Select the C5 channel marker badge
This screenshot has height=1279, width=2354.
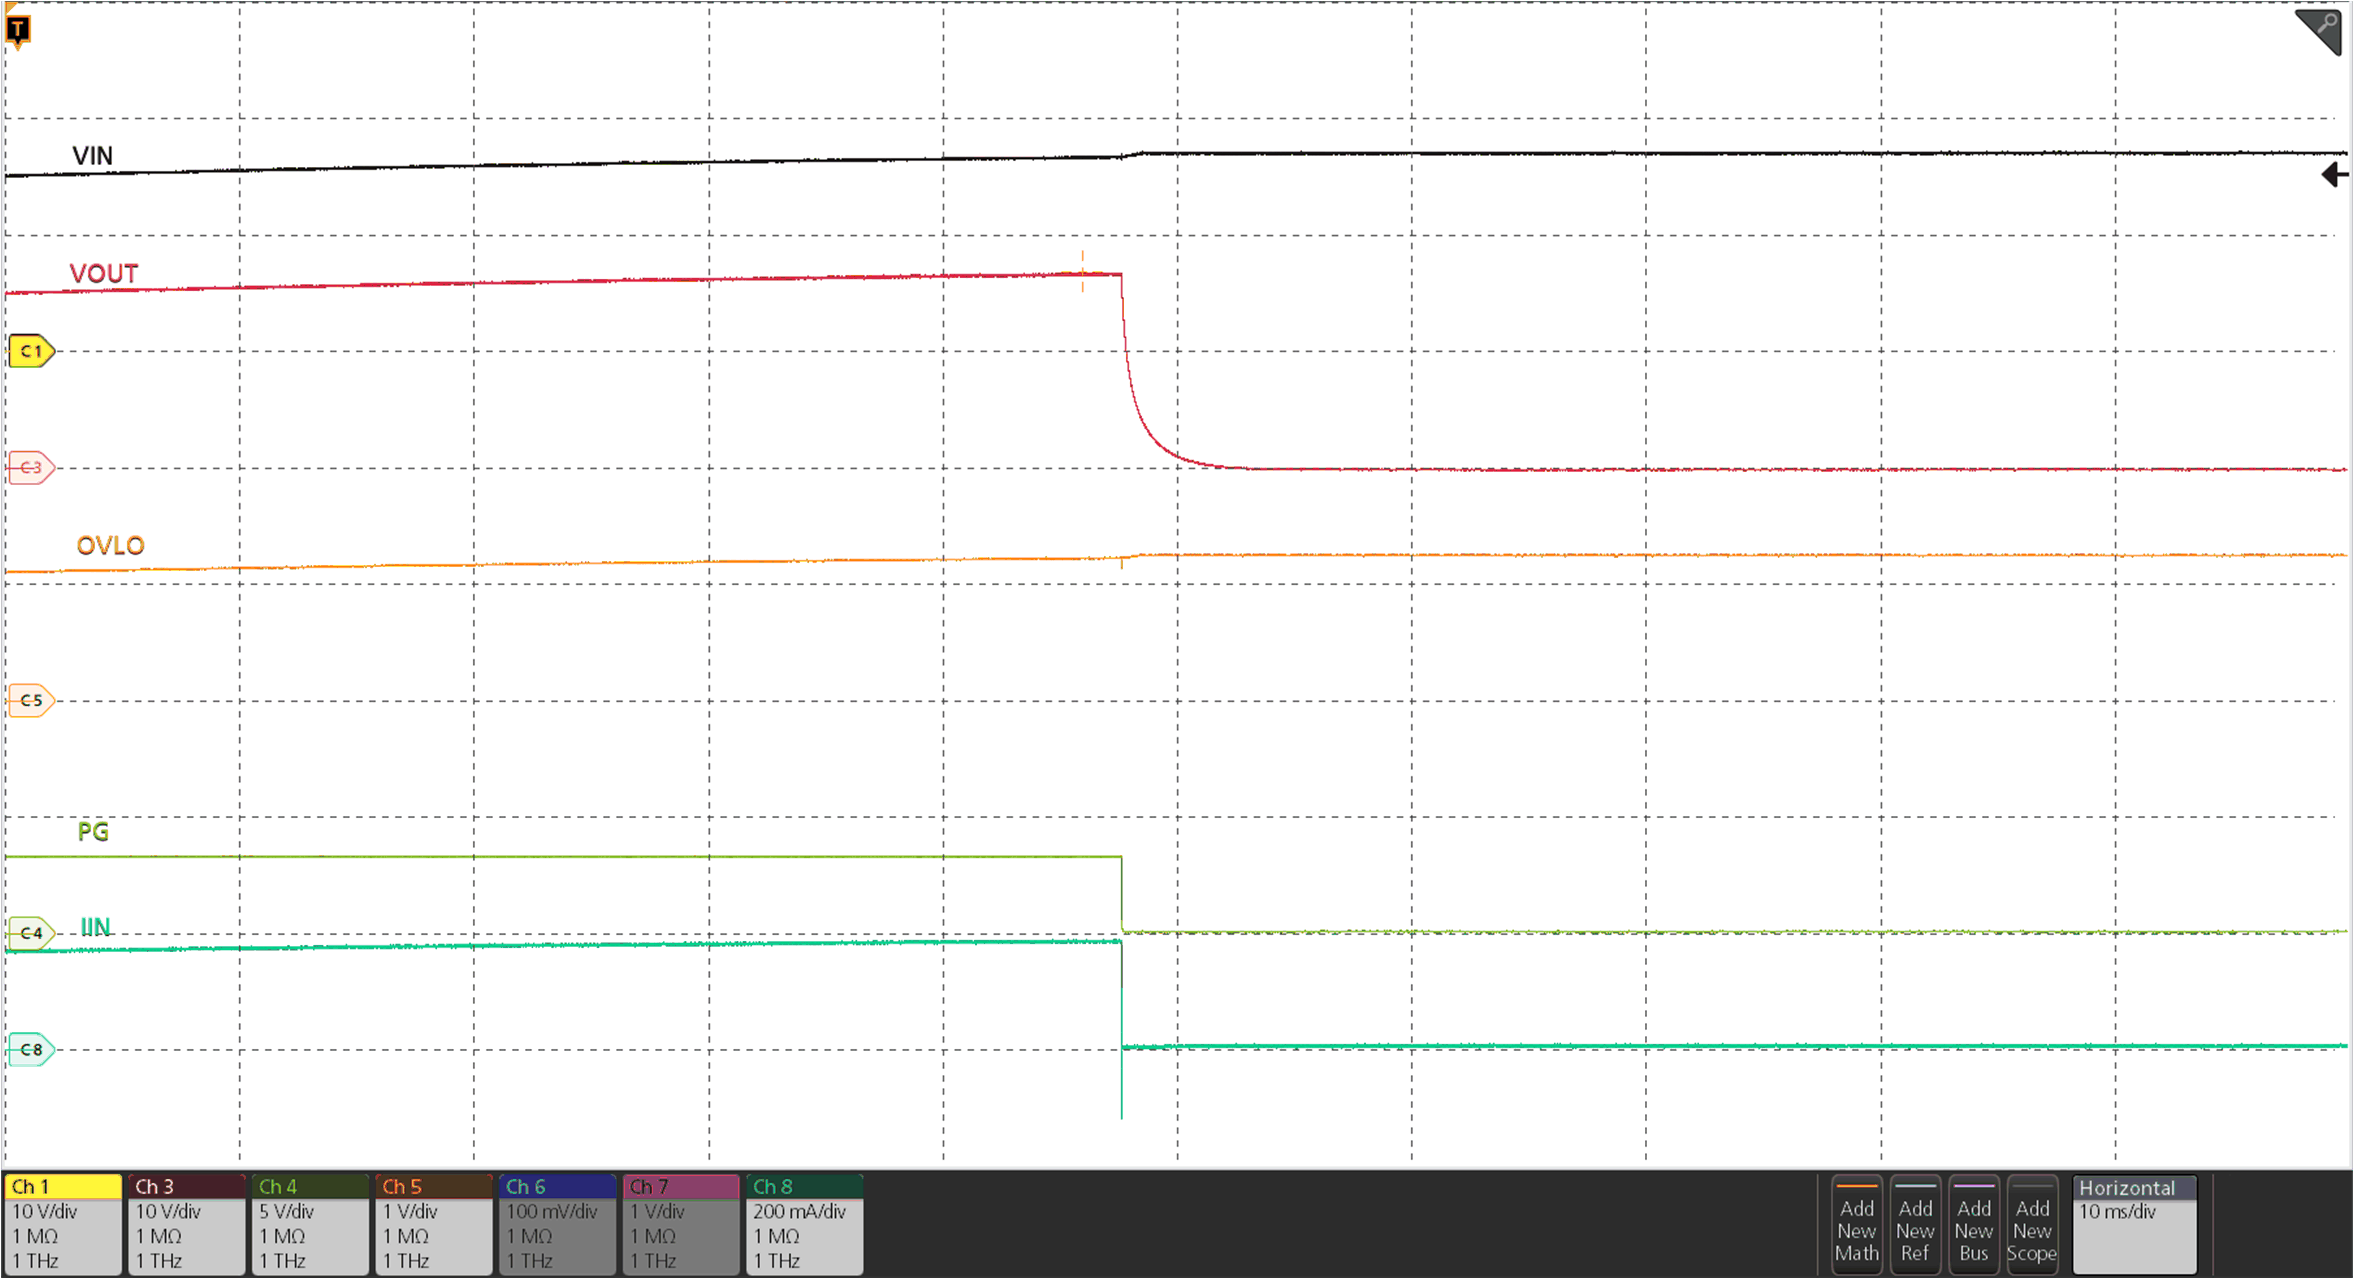pyautogui.click(x=30, y=700)
